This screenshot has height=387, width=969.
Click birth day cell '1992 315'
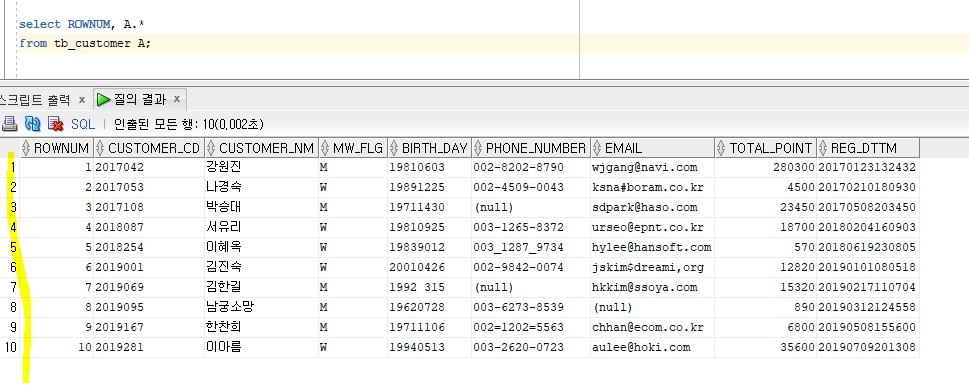coord(429,287)
